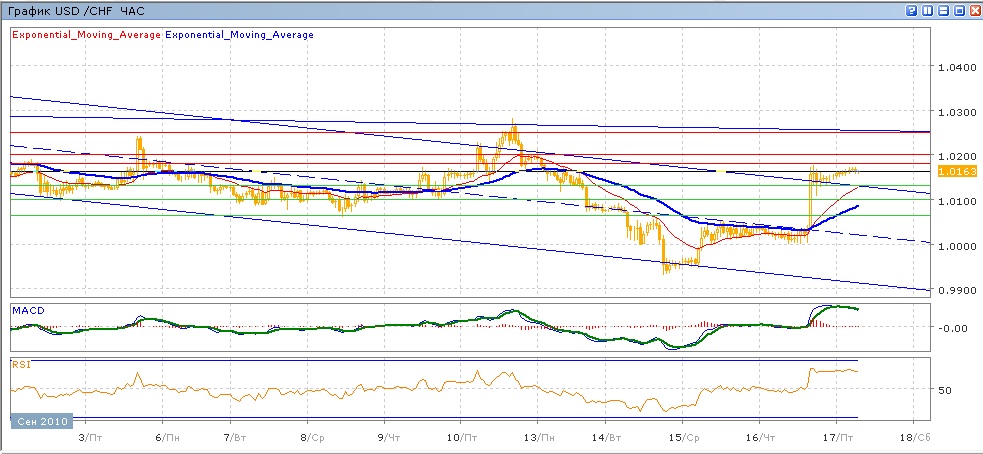983x454 pixels.
Task: Click the vertical tile layout icon
Action: pyautogui.click(x=927, y=10)
